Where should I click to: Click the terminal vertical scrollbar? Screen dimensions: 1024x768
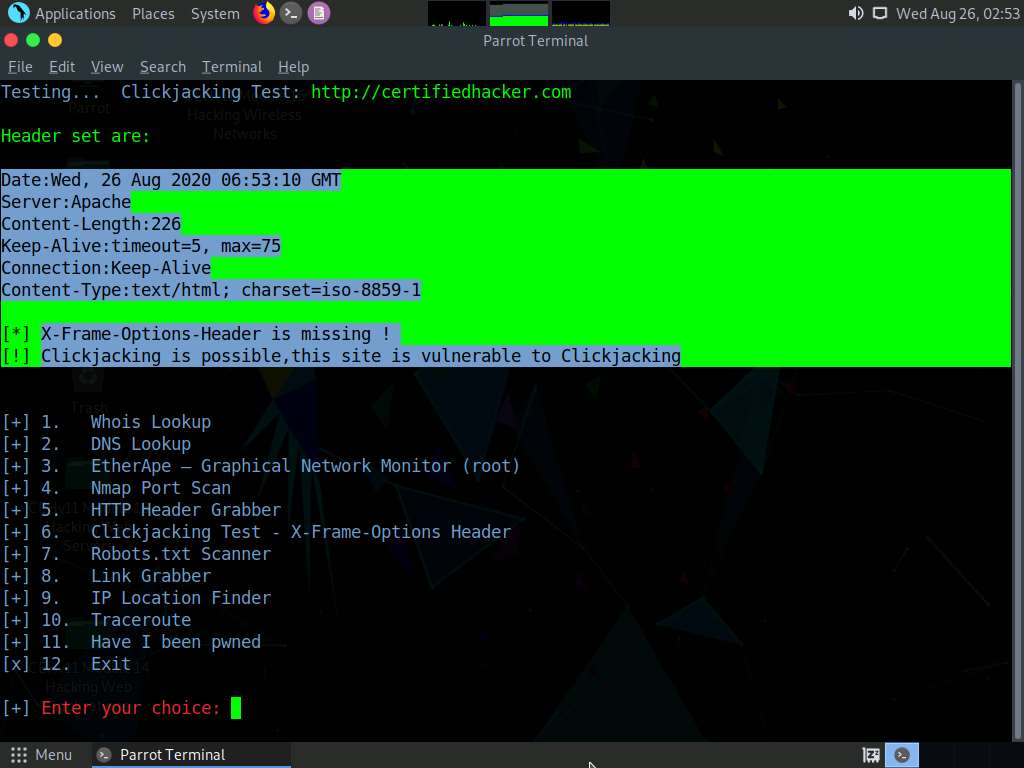click(x=1017, y=410)
